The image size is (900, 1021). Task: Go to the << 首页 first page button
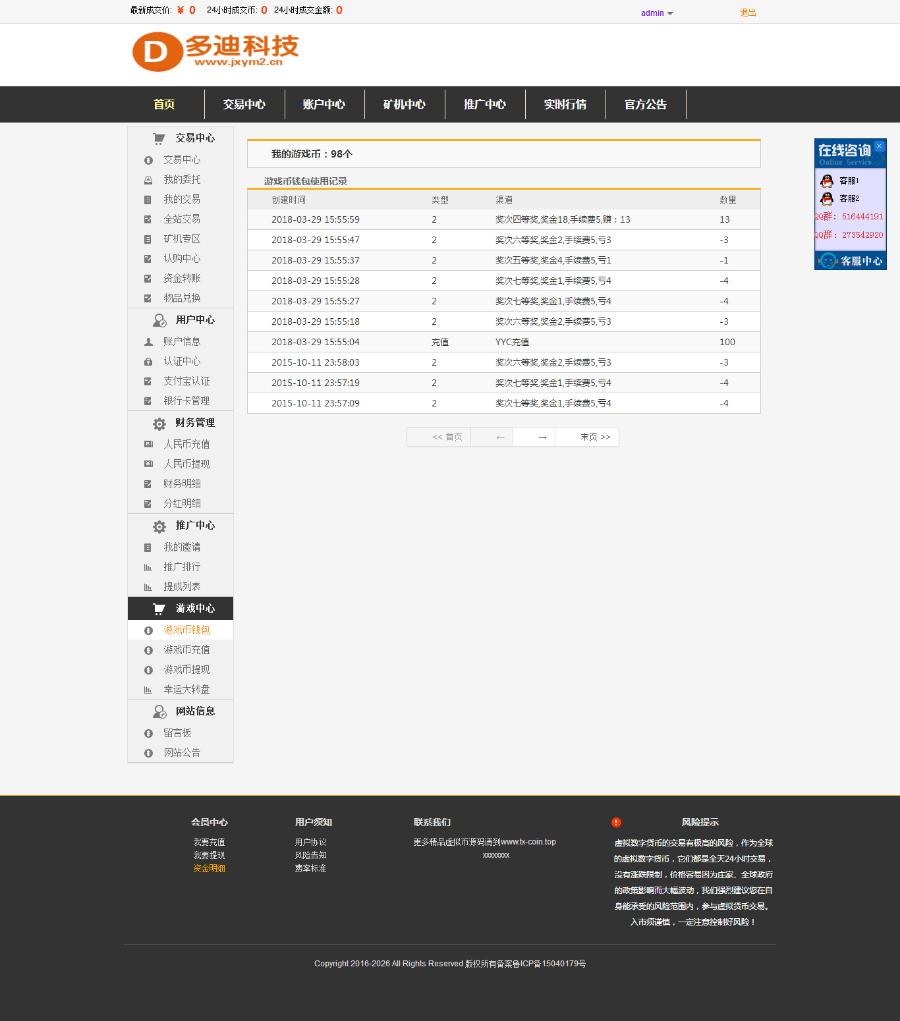(439, 437)
